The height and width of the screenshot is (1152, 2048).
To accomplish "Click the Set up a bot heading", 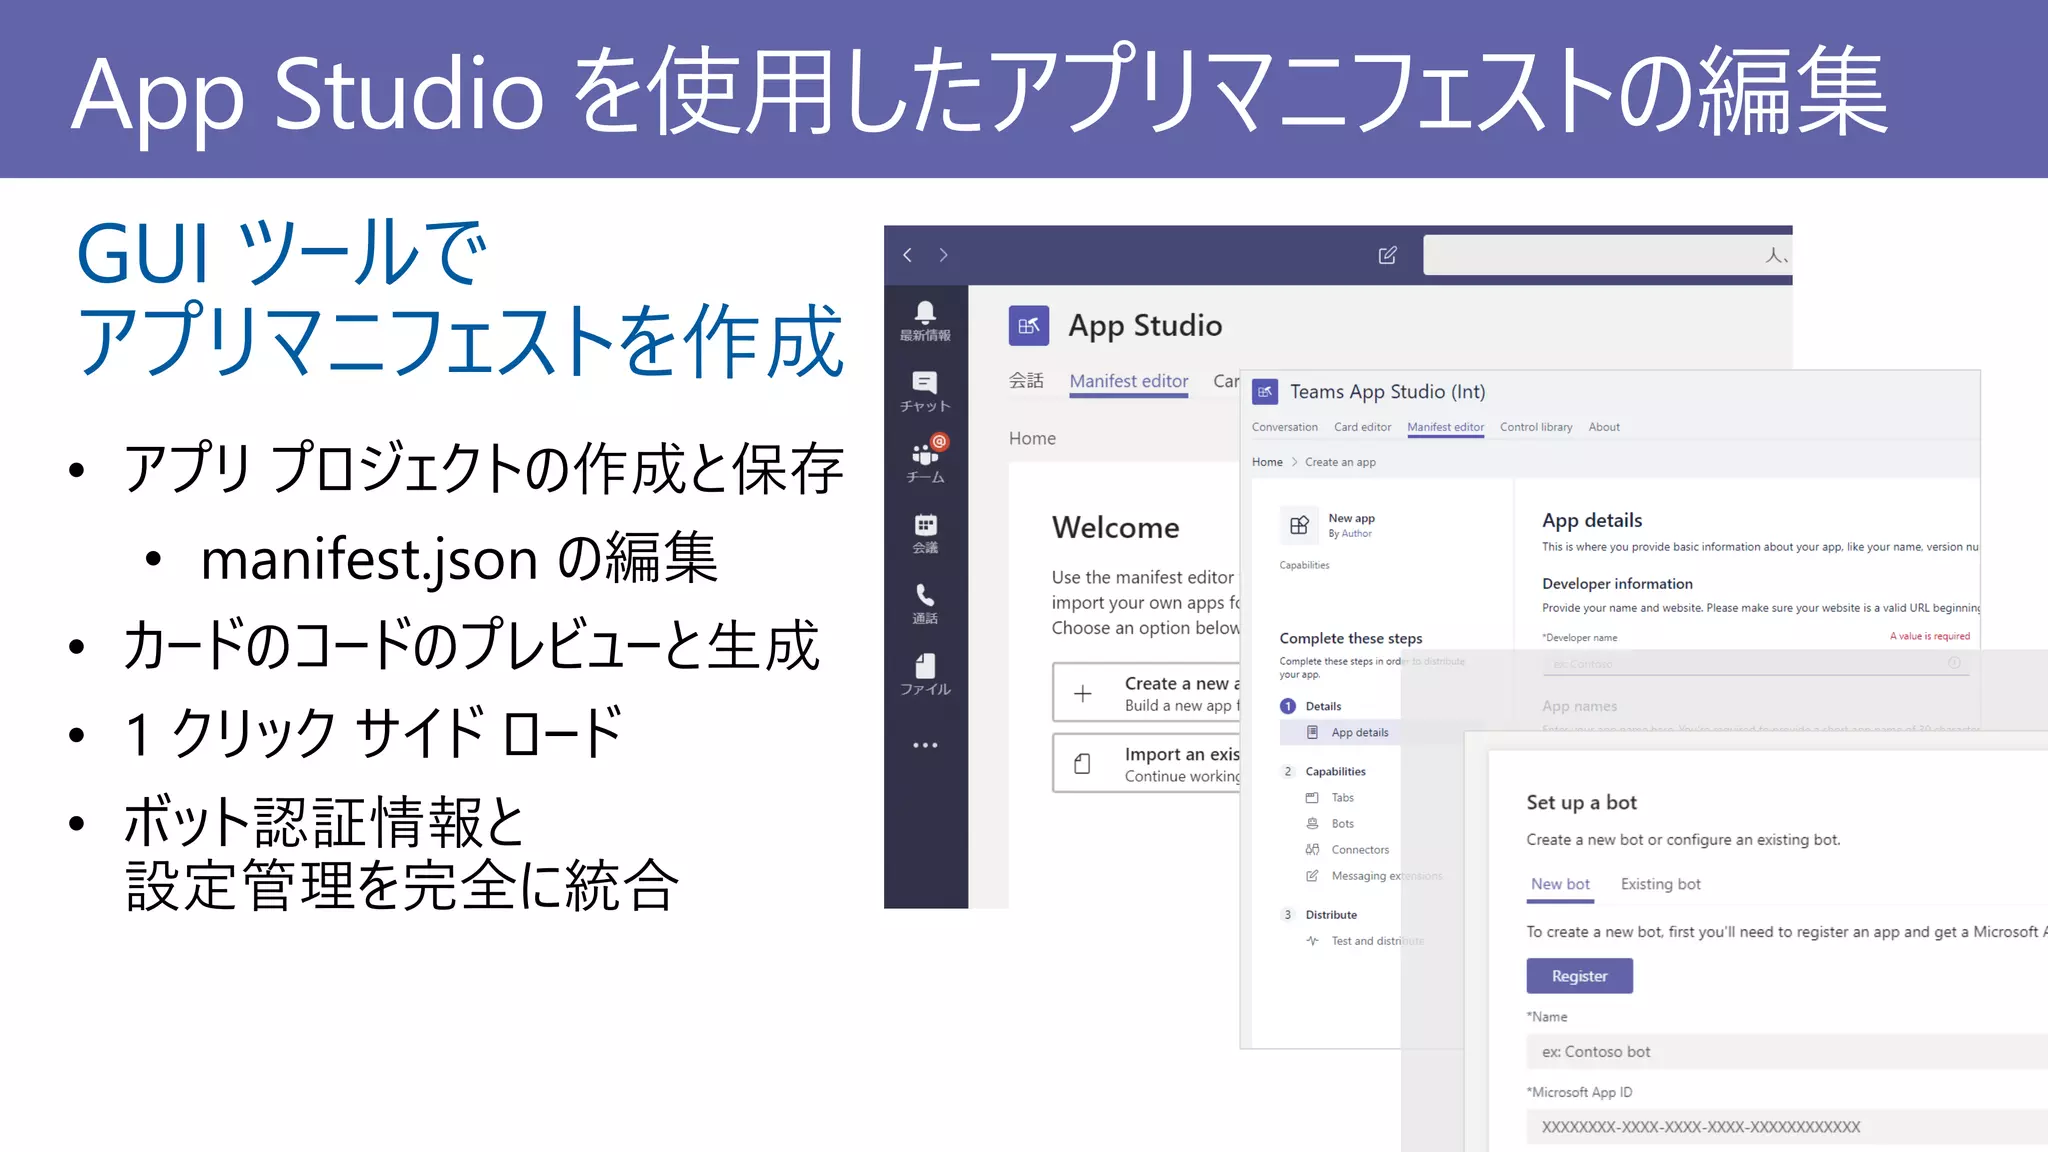I will pos(1581,802).
